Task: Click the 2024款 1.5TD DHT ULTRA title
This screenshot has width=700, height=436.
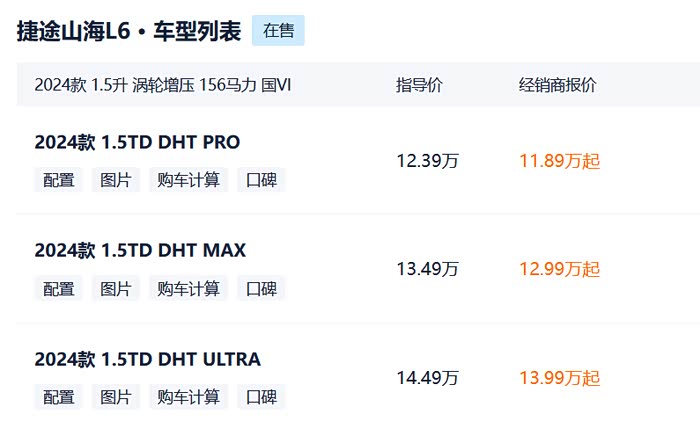Action: (x=147, y=359)
